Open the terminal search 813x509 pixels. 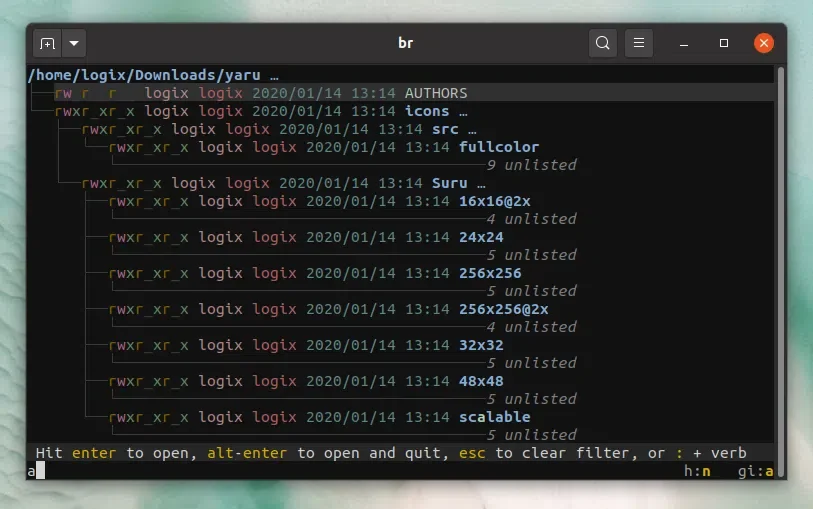point(602,43)
